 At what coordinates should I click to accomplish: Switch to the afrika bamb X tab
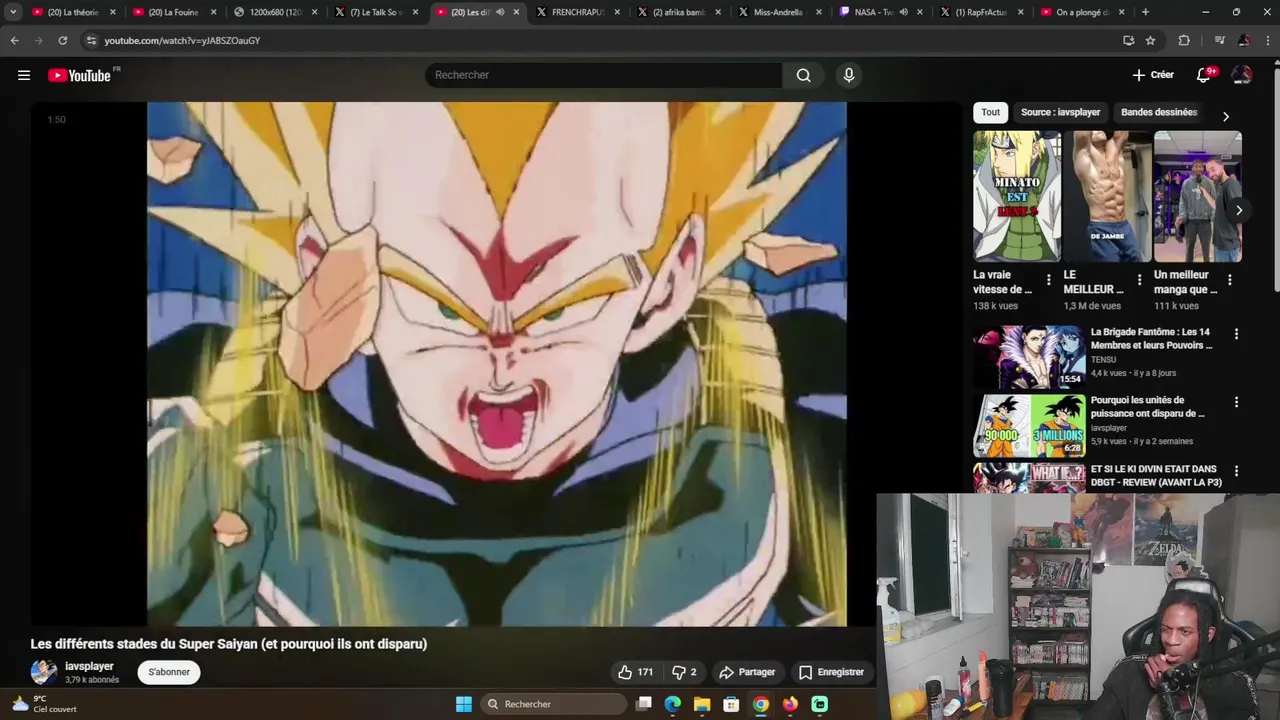pyautogui.click(x=679, y=12)
